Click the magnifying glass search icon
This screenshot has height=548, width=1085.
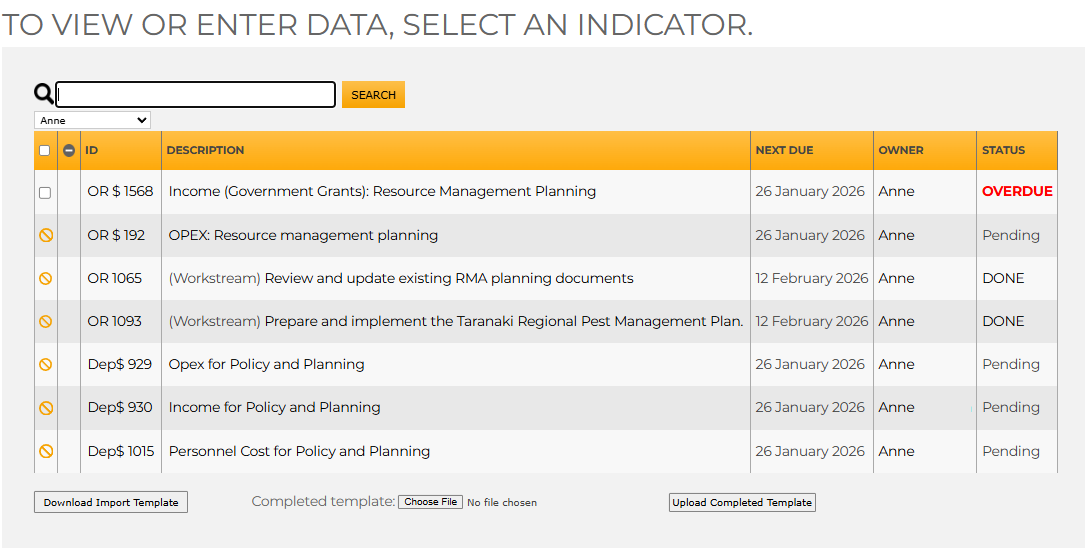44,94
